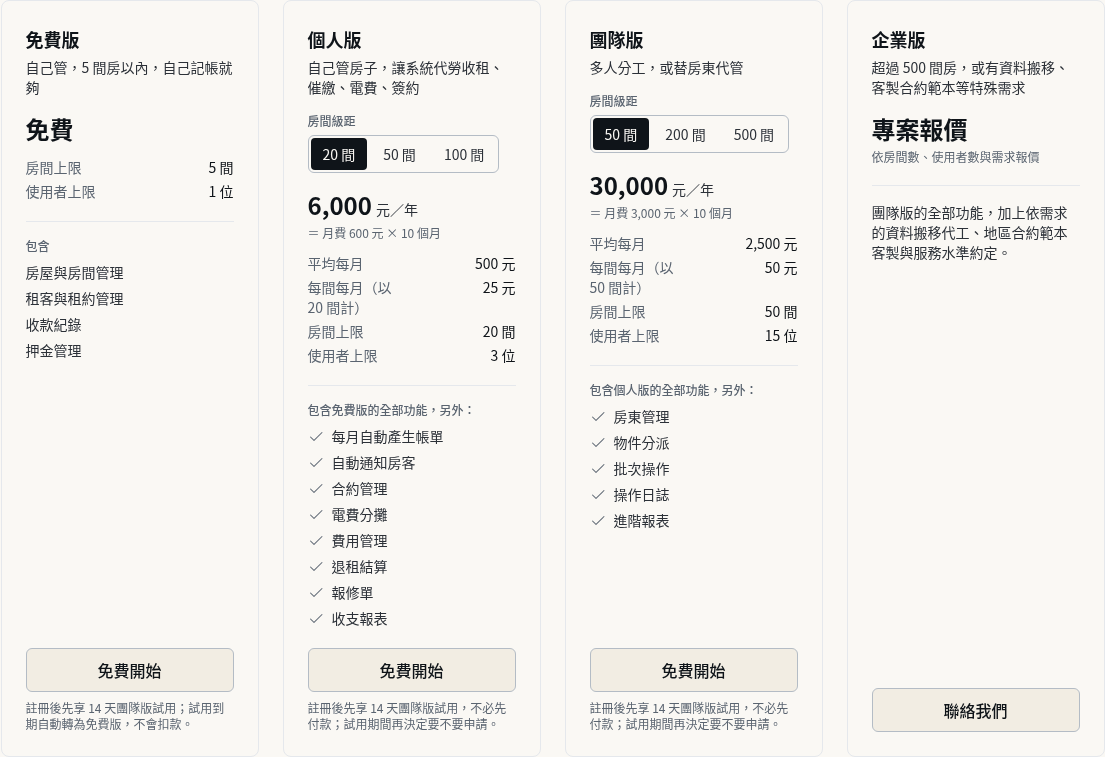The image size is (1105, 757).
Task: Click the 500 元 monthly average value
Action: point(495,264)
